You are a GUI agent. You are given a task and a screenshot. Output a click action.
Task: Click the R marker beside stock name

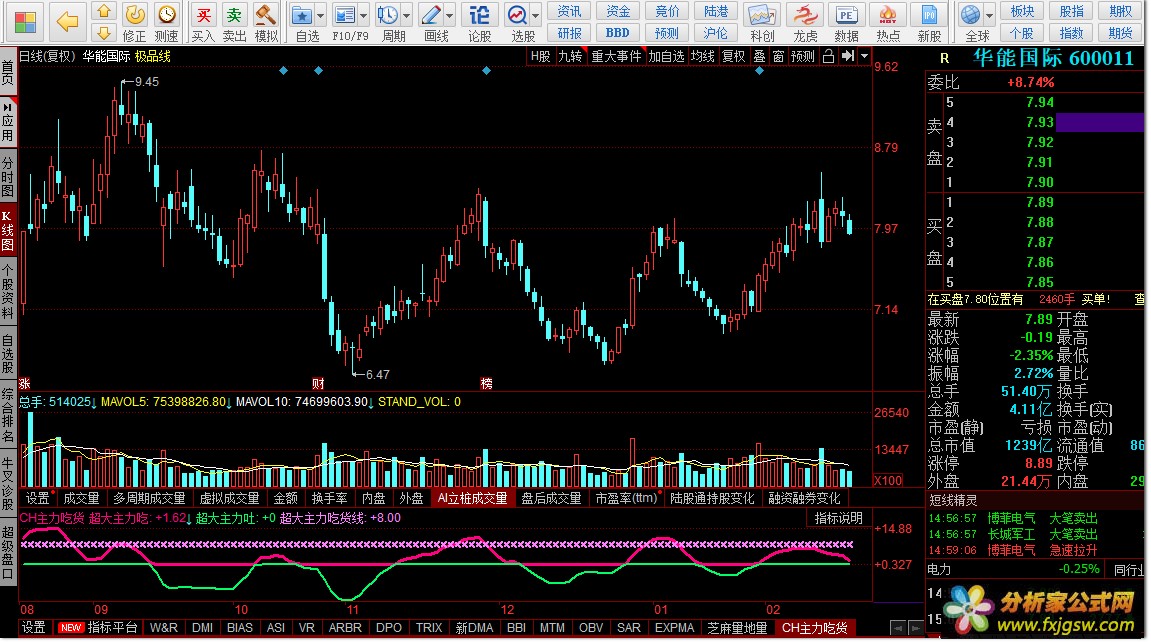[x=944, y=58]
